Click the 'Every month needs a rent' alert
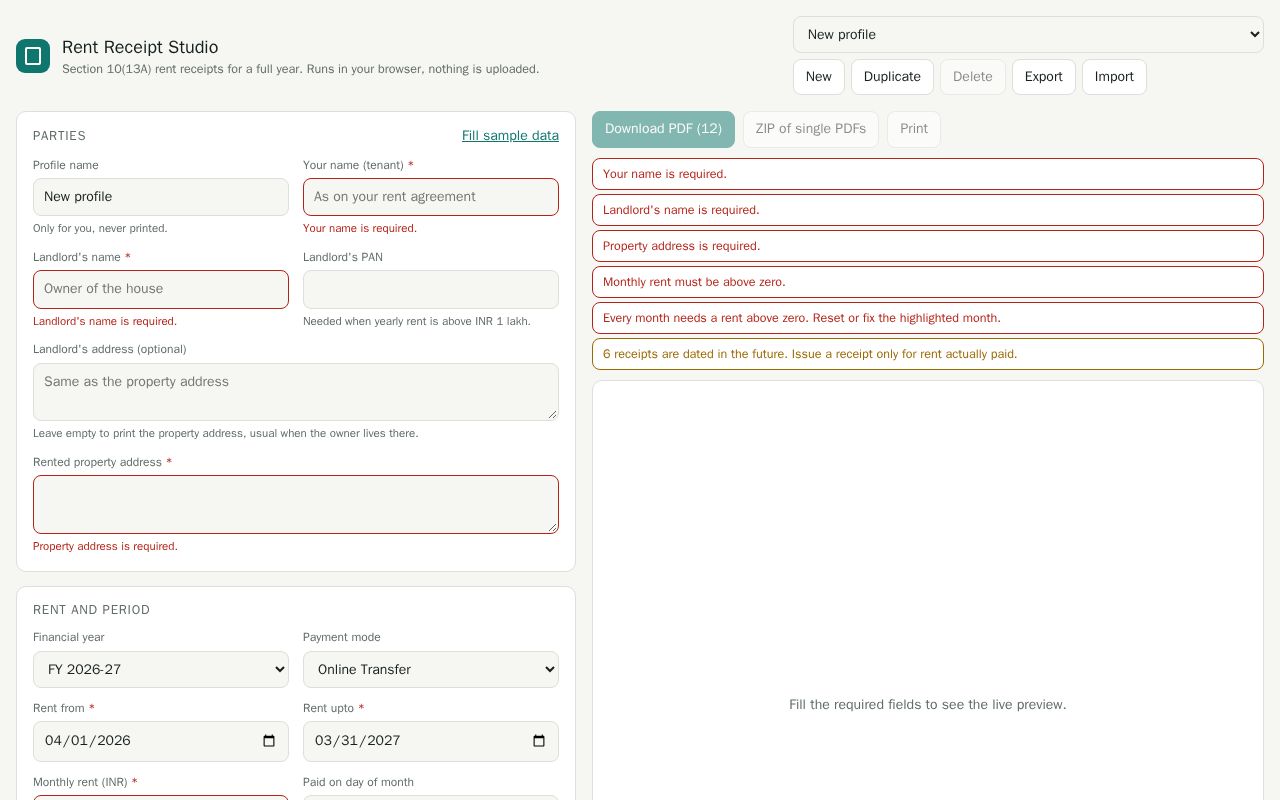The height and width of the screenshot is (800, 1280). (928, 318)
